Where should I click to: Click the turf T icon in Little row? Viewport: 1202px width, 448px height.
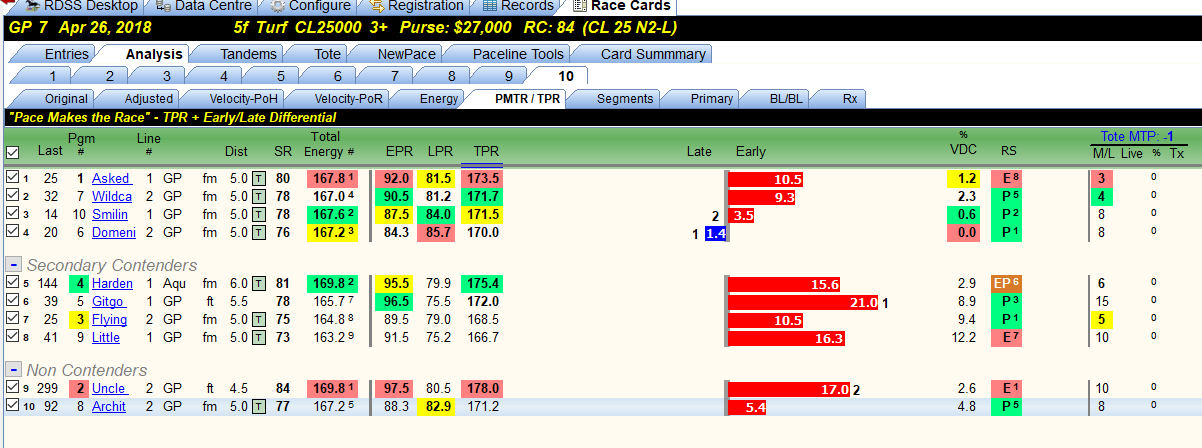tap(259, 337)
